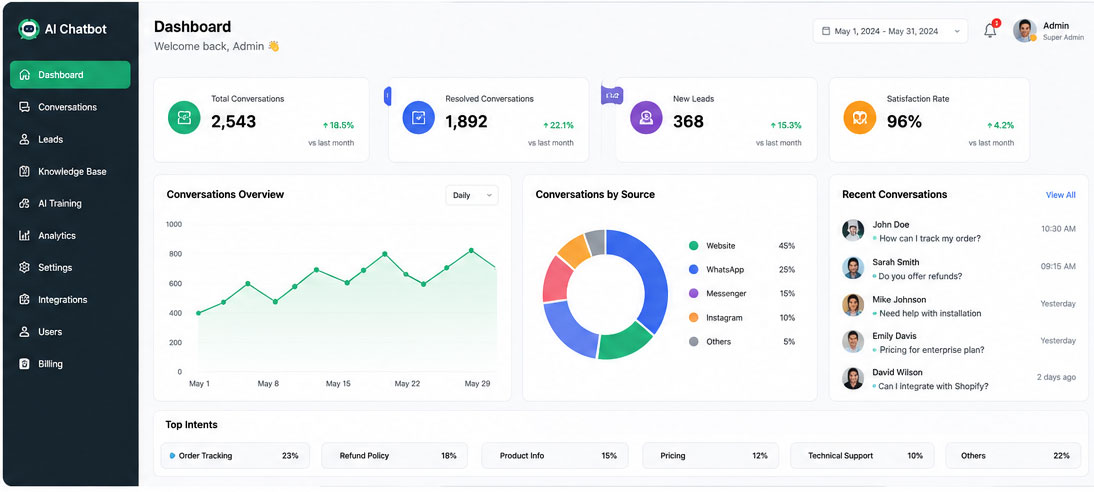Click Mike Johnson's avatar
The width and height of the screenshot is (1094, 492).
(853, 305)
